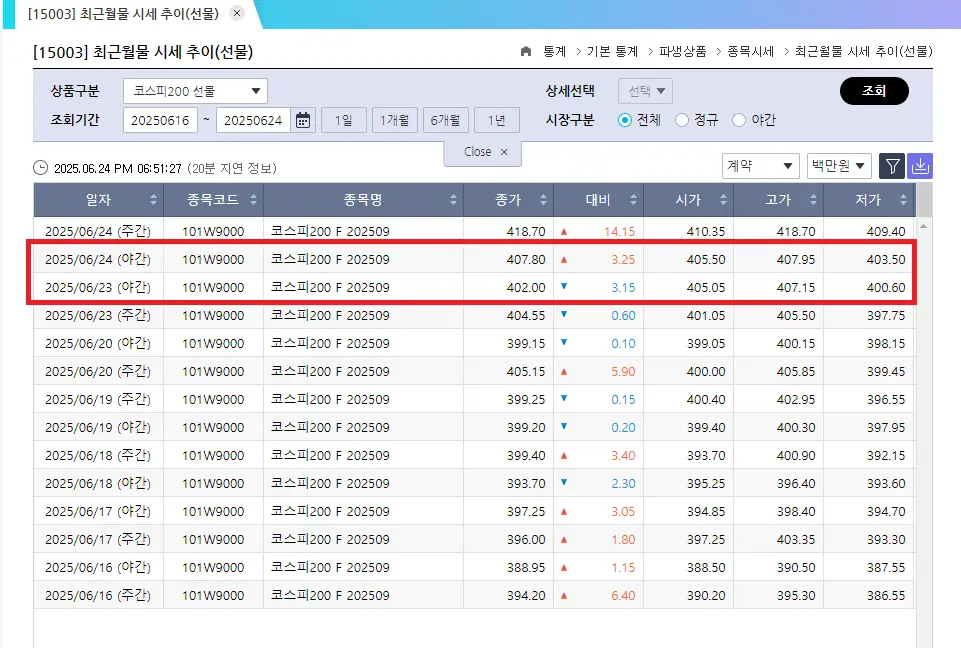The width and height of the screenshot is (961, 648).
Task: Click end date field 20250624
Action: 253,120
